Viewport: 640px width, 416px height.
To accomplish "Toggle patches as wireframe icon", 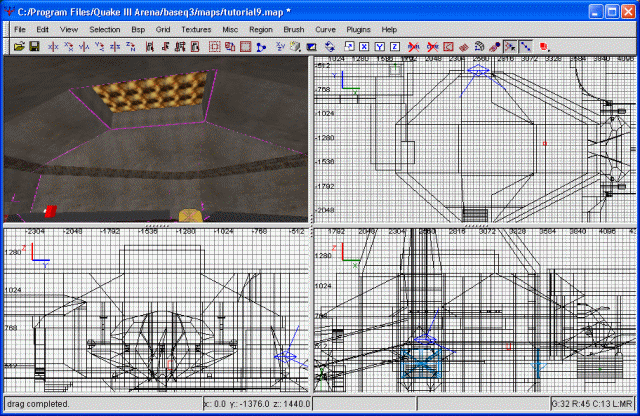I will 464,47.
